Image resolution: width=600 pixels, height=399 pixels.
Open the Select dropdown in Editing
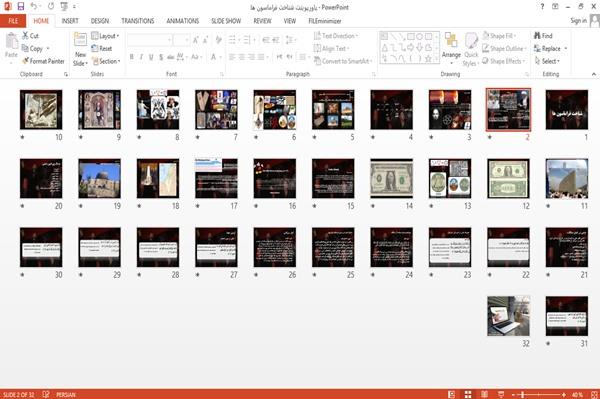click(x=547, y=61)
